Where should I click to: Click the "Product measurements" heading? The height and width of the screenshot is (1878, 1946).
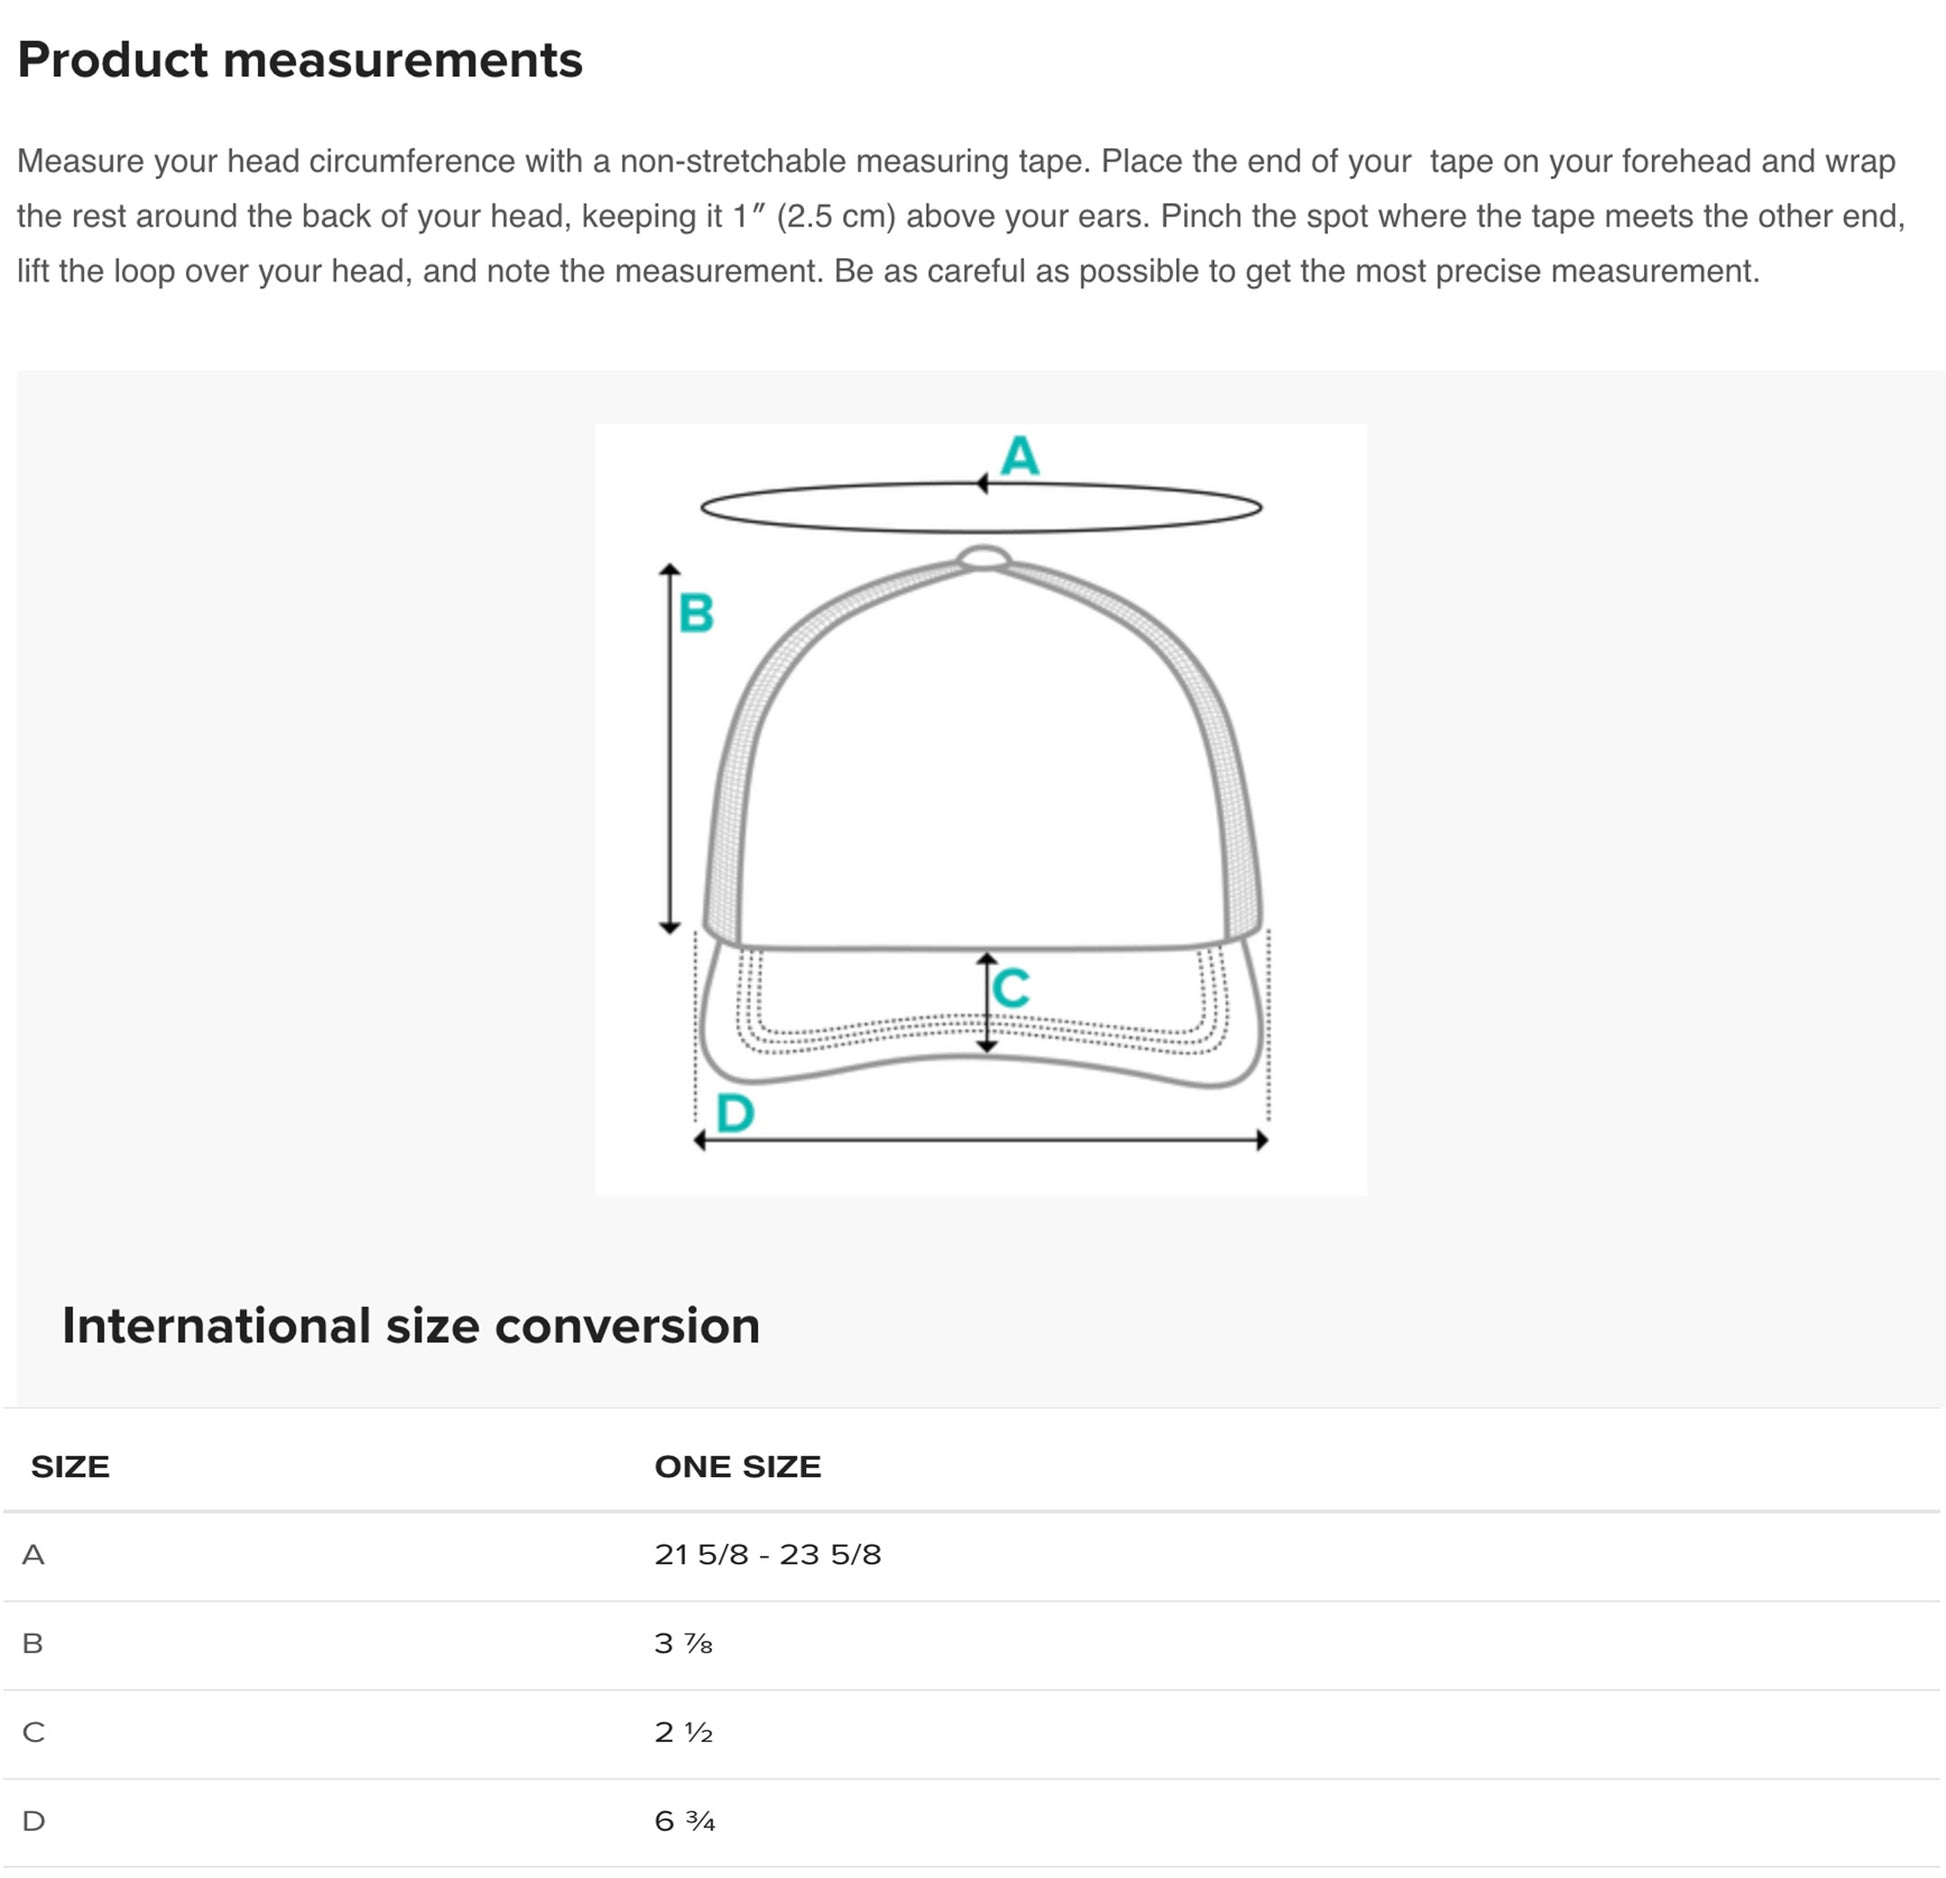(300, 60)
